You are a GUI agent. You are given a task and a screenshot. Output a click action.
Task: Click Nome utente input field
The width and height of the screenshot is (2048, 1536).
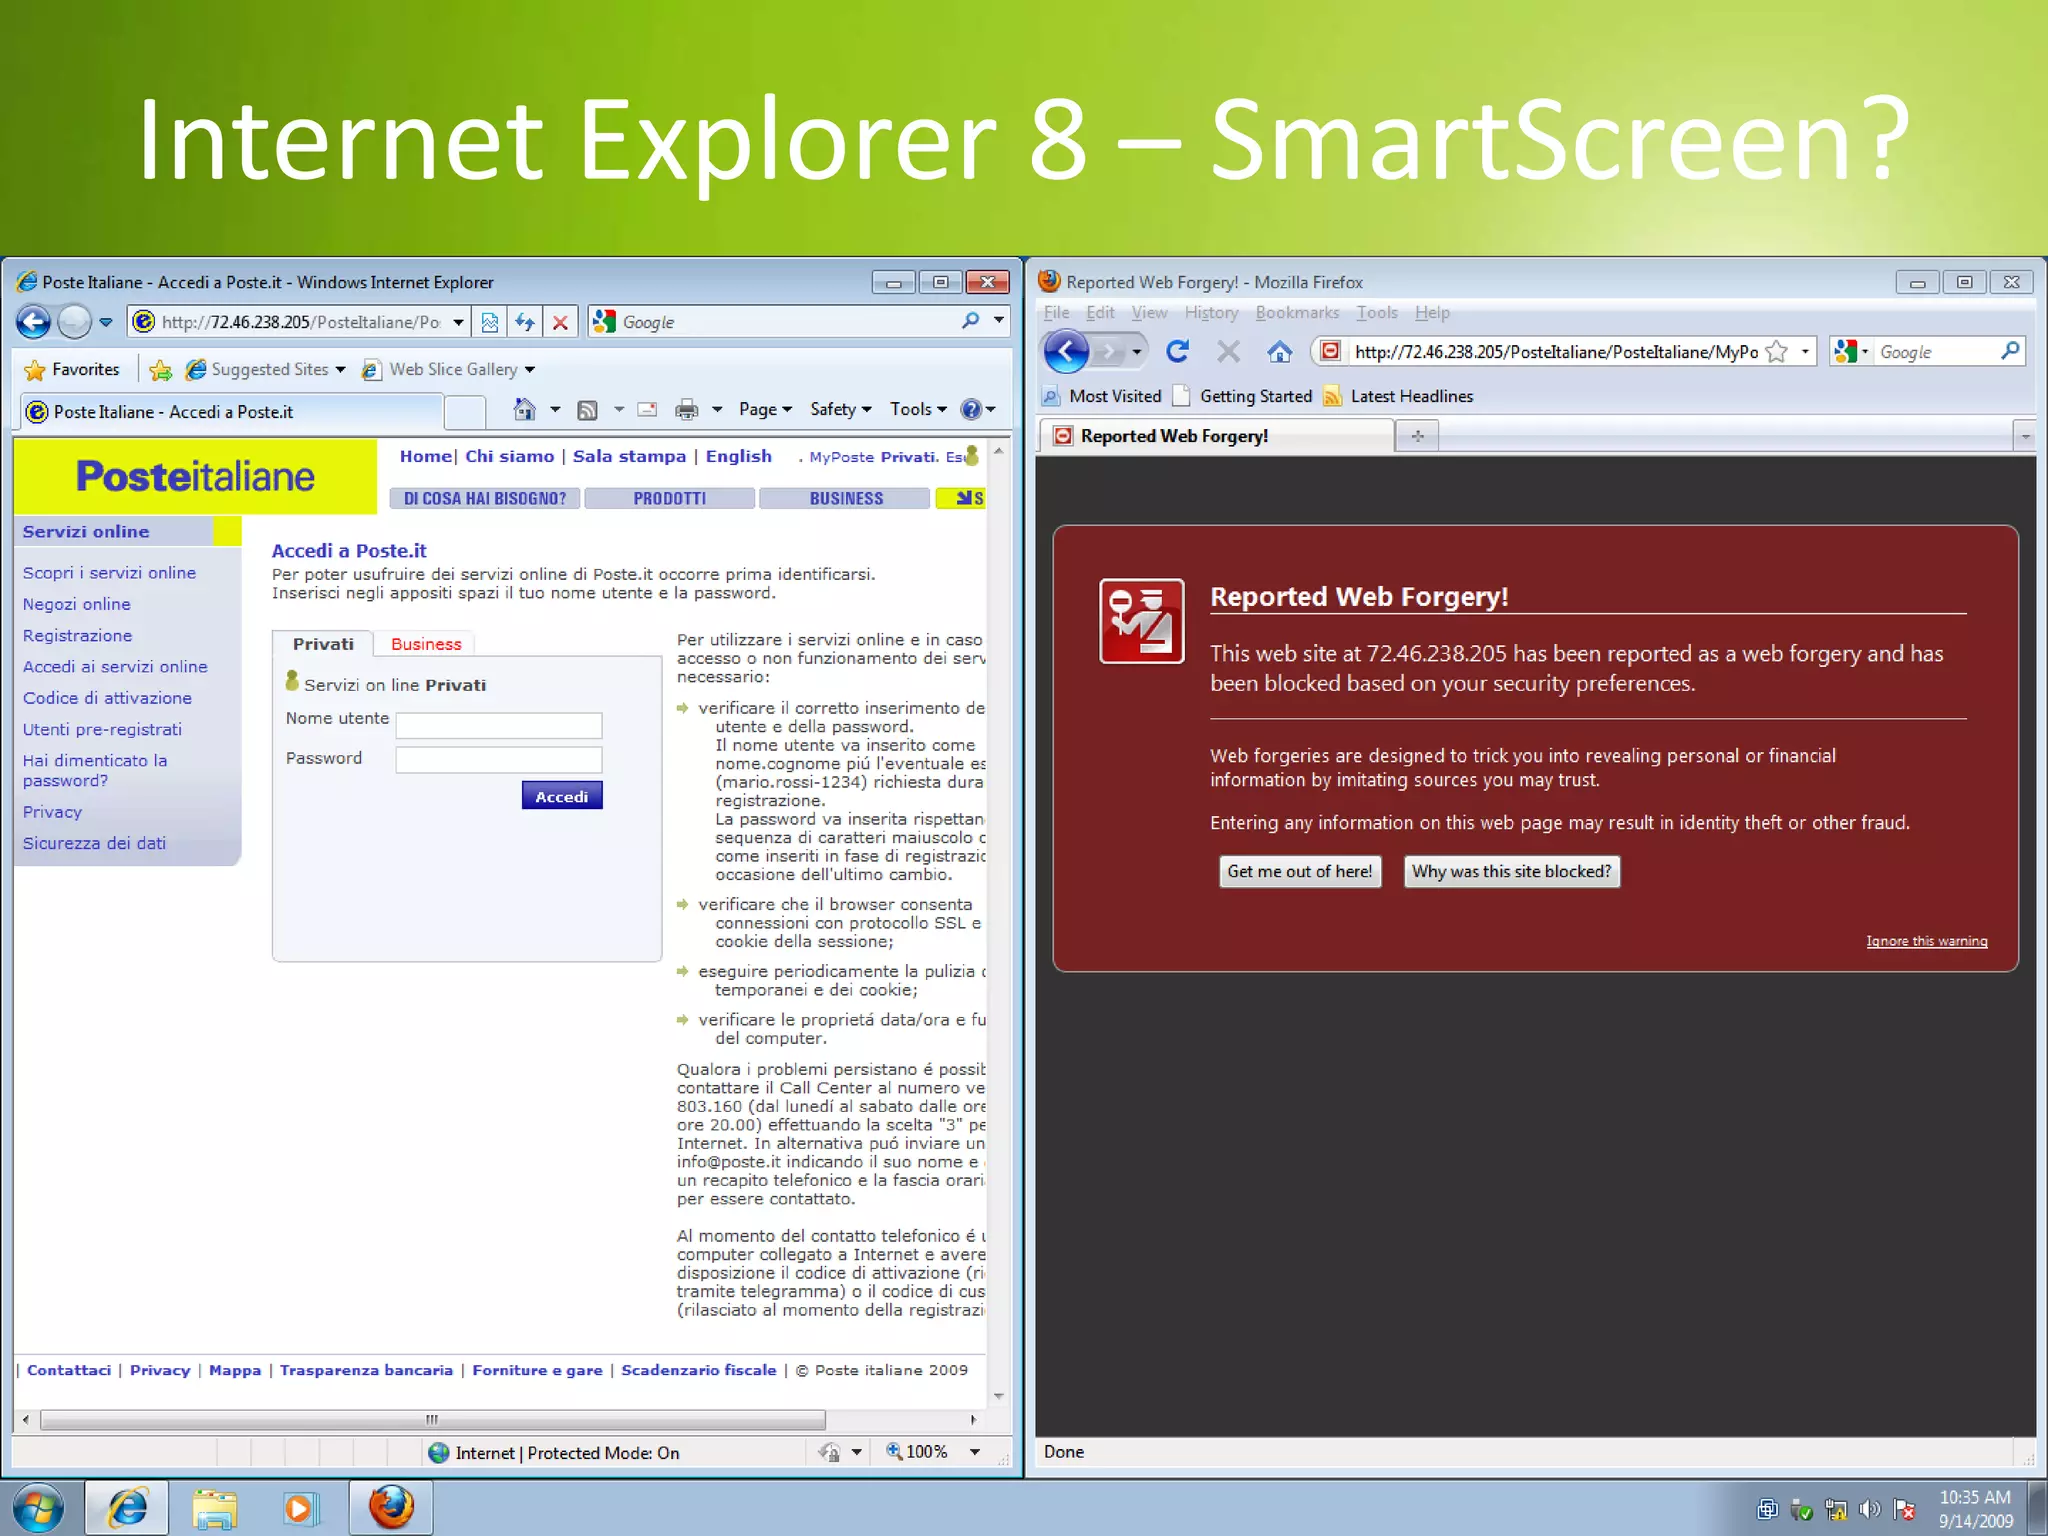tap(498, 724)
